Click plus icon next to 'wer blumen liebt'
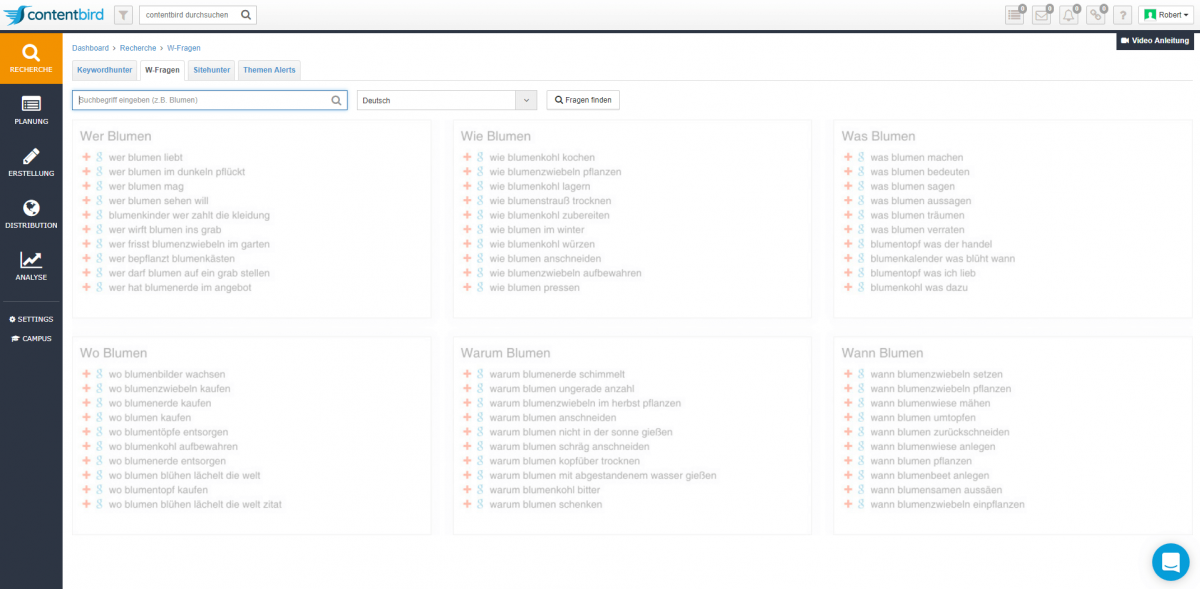Image resolution: width=1200 pixels, height=589 pixels. pos(87,157)
